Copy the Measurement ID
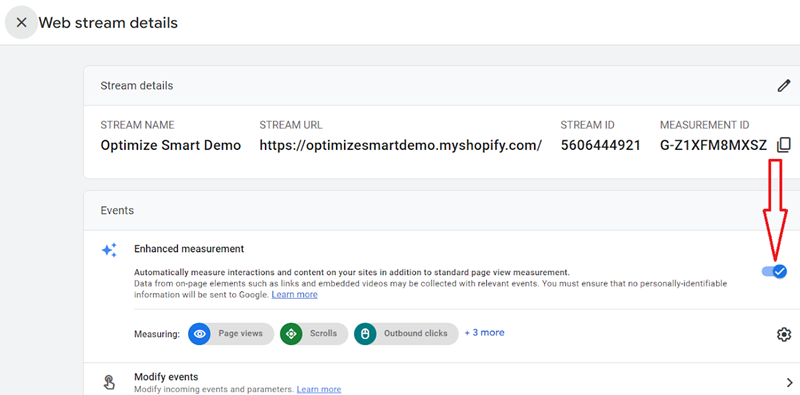Viewport: 800px width, 395px height. pyautogui.click(x=784, y=145)
